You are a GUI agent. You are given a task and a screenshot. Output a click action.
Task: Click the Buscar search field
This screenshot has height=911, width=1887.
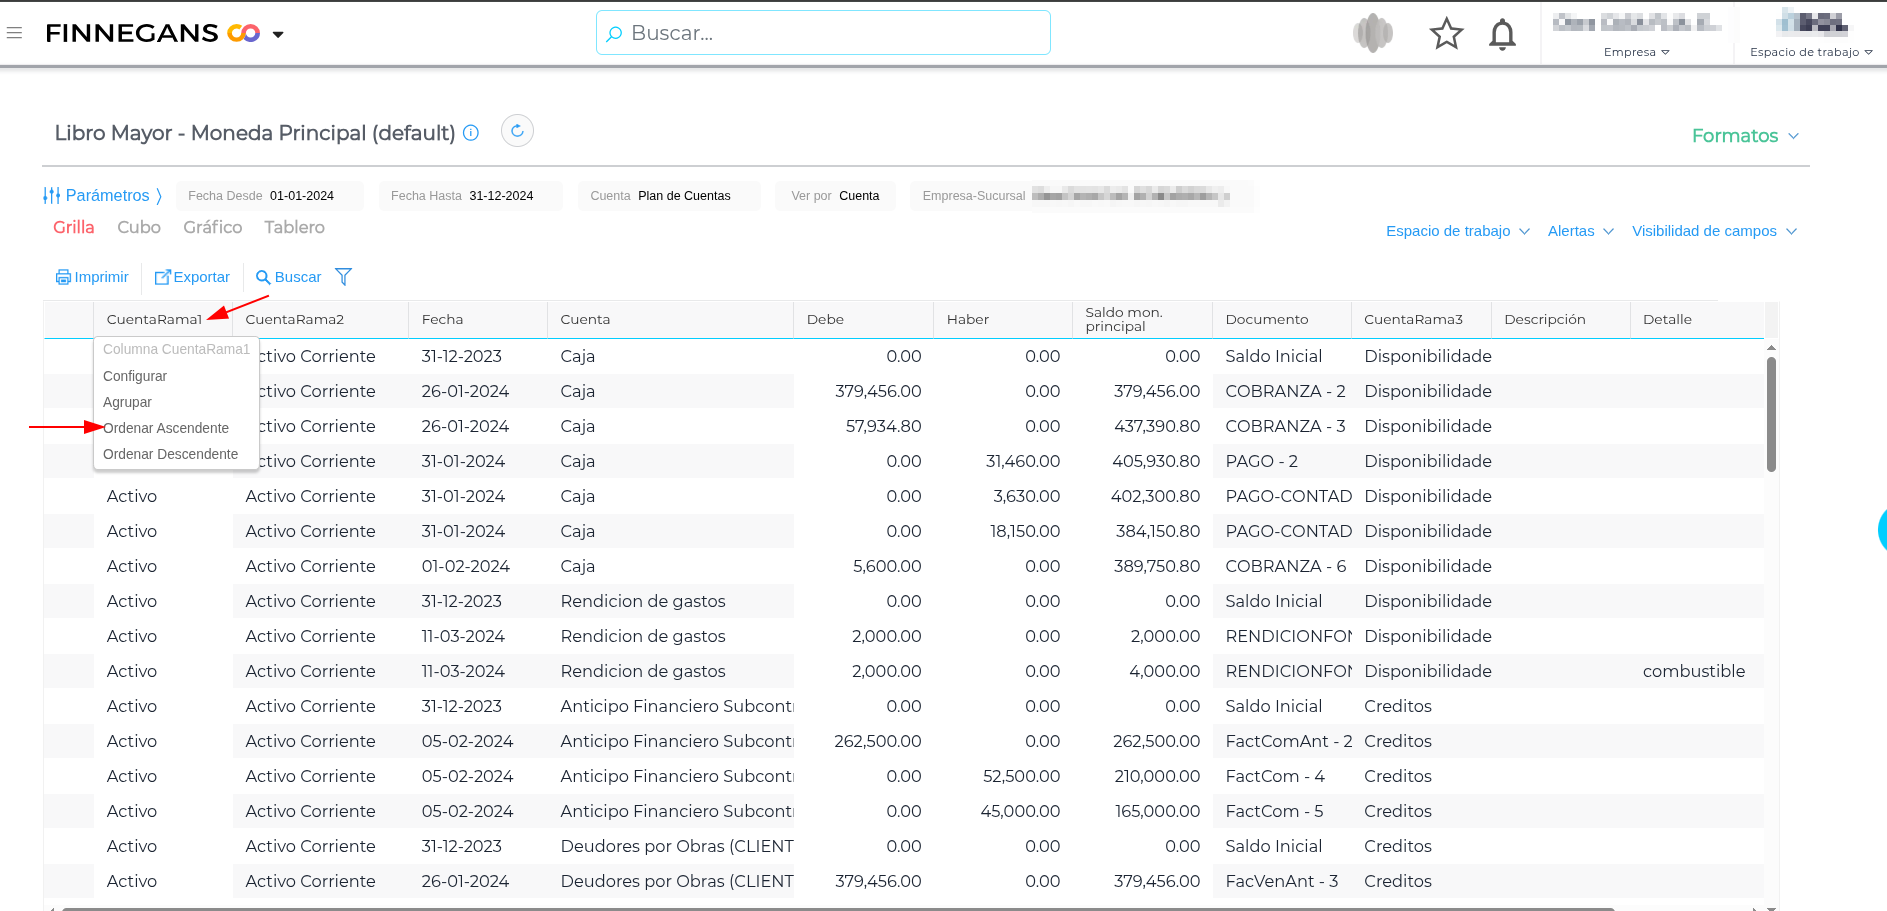pyautogui.click(x=823, y=33)
